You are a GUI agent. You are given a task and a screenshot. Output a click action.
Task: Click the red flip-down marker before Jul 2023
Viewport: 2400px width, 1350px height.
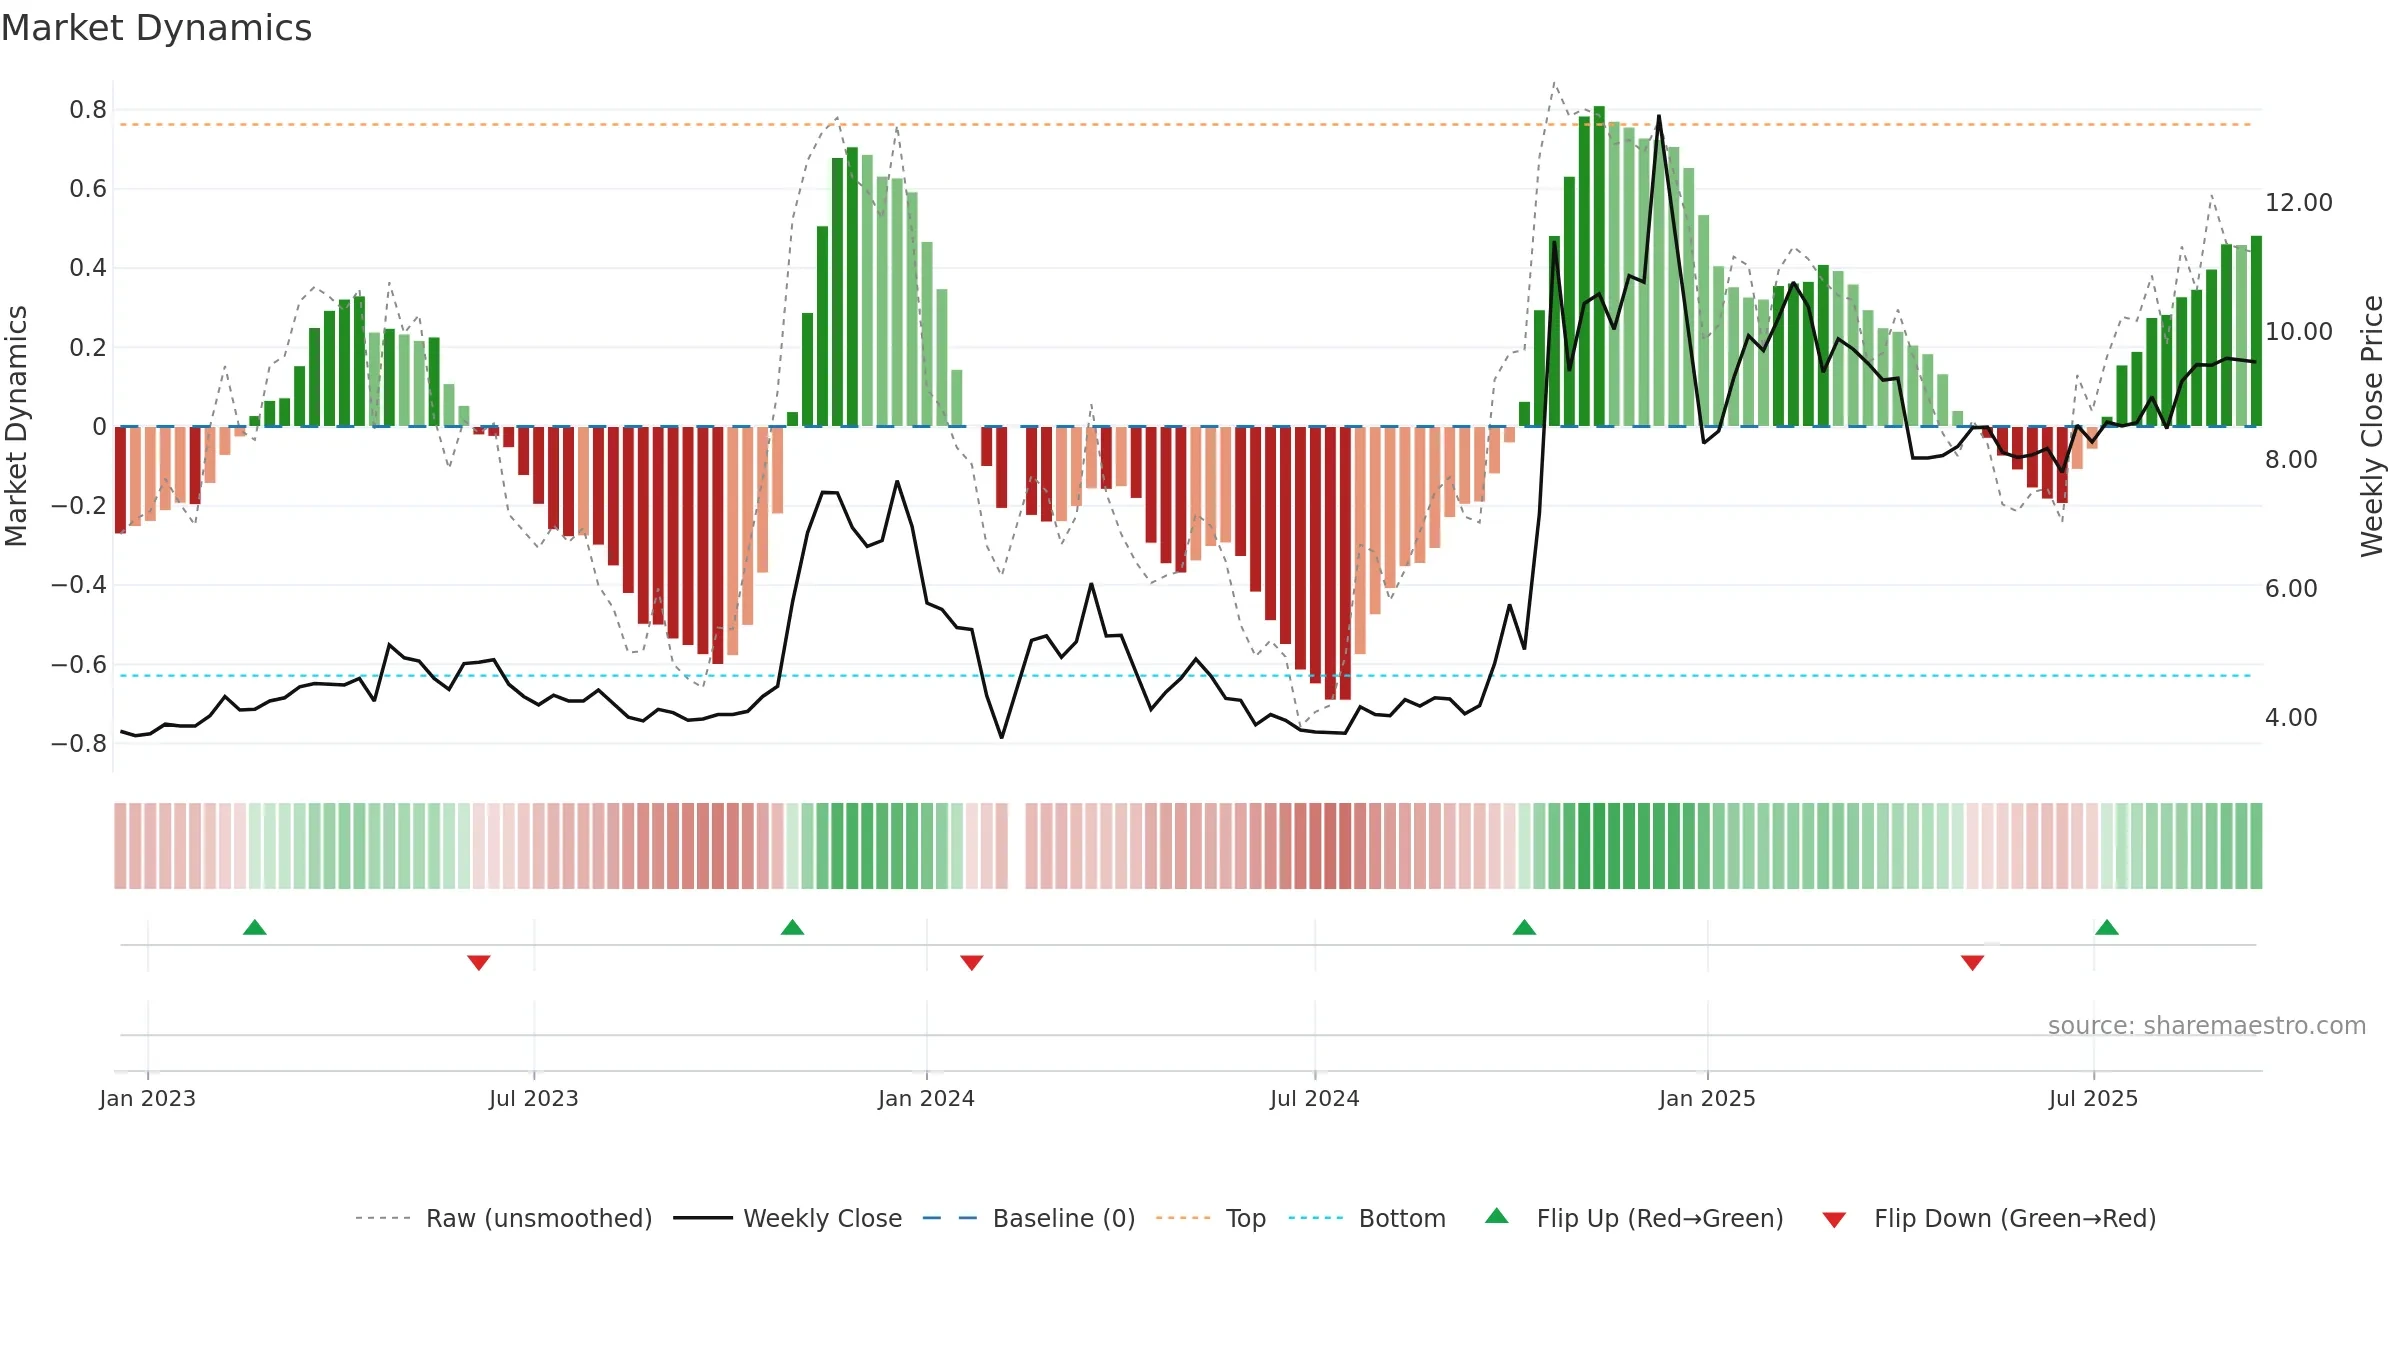point(479,962)
